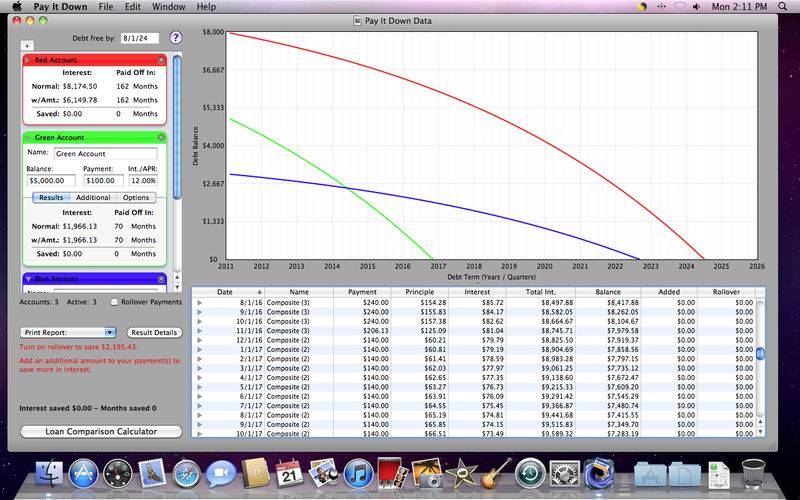Viewport: 800px width, 500px height.
Task: Switch to the Options tab
Action: point(136,197)
